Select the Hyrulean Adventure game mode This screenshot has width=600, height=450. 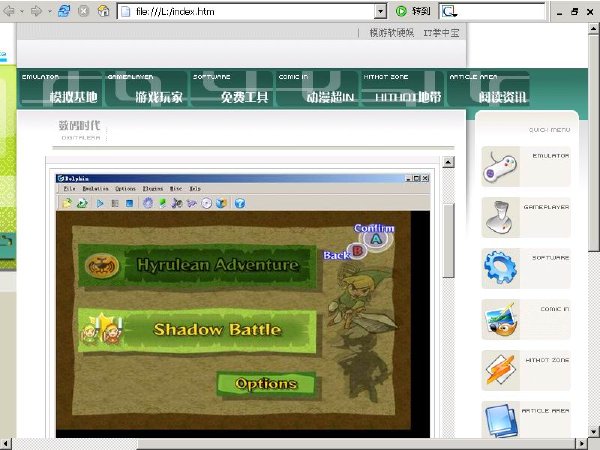point(197,266)
